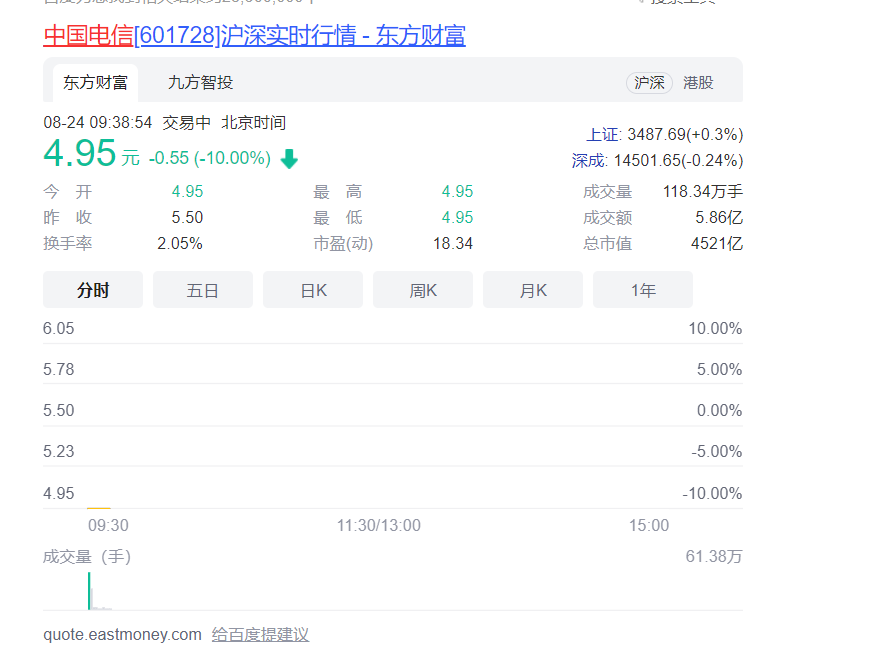Click the 总市值 value 4521亿

click(x=717, y=244)
